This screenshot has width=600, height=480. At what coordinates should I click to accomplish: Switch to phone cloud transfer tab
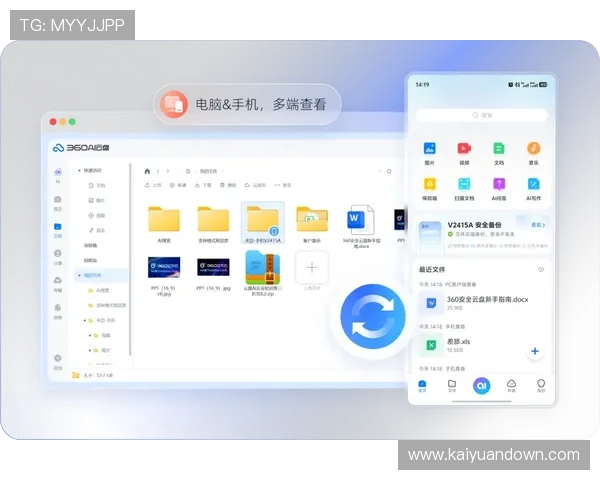pos(511,385)
